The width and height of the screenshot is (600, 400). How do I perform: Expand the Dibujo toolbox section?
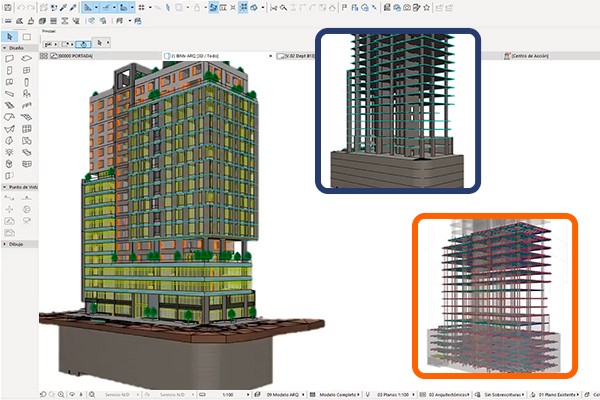click(5, 244)
